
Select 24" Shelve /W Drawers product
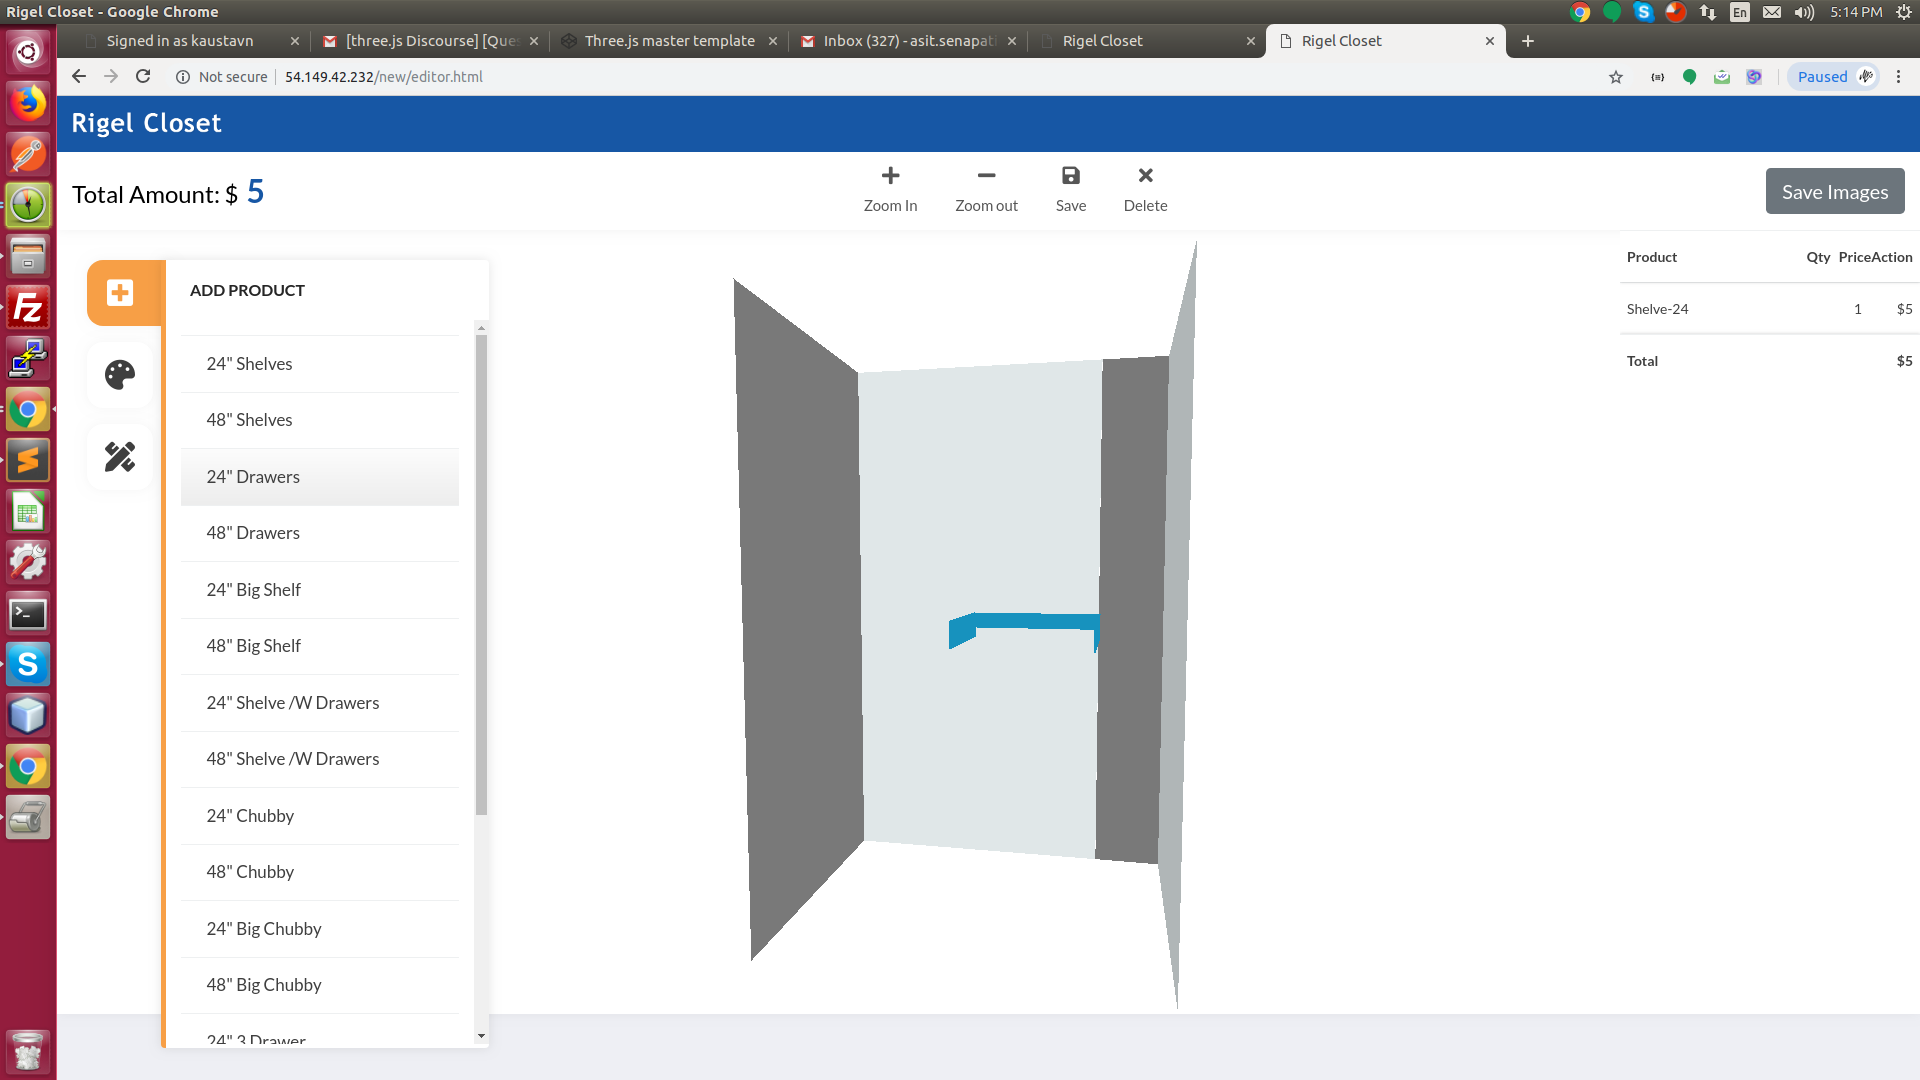[320, 703]
